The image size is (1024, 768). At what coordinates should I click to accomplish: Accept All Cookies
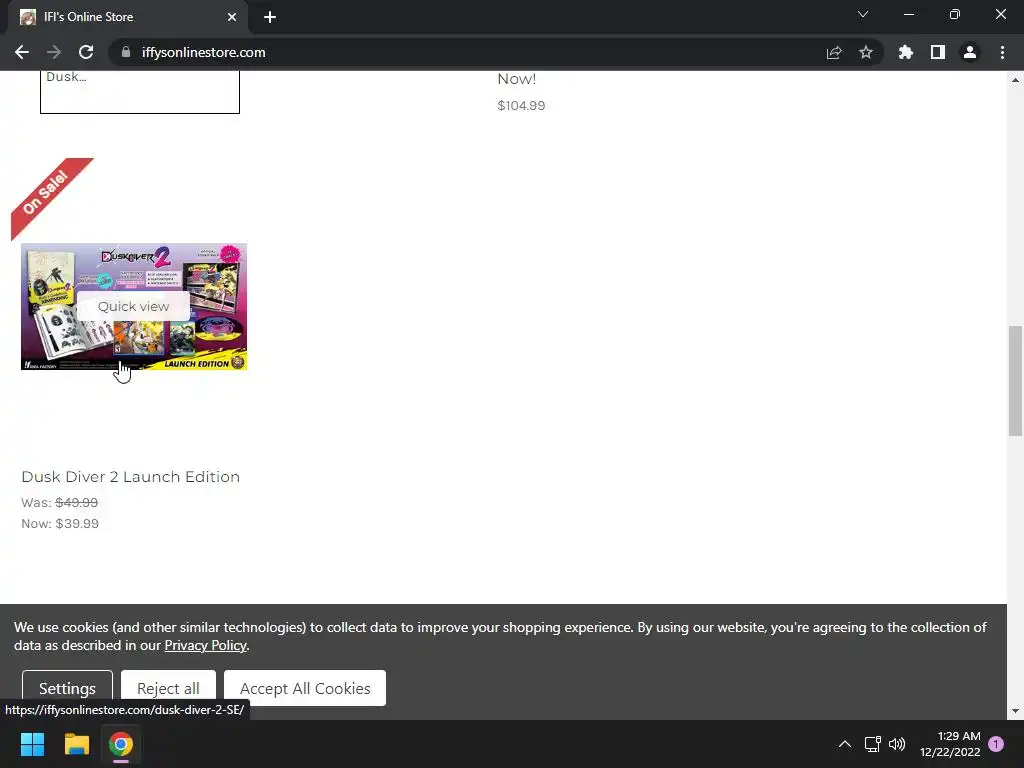coord(305,688)
